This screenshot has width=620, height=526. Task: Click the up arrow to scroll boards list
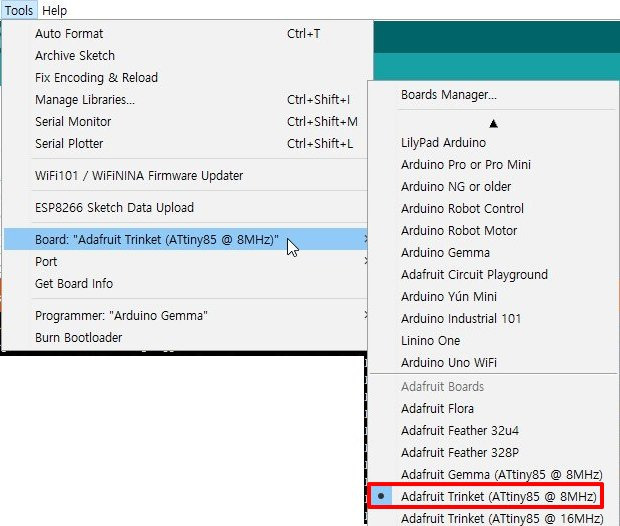(x=493, y=124)
